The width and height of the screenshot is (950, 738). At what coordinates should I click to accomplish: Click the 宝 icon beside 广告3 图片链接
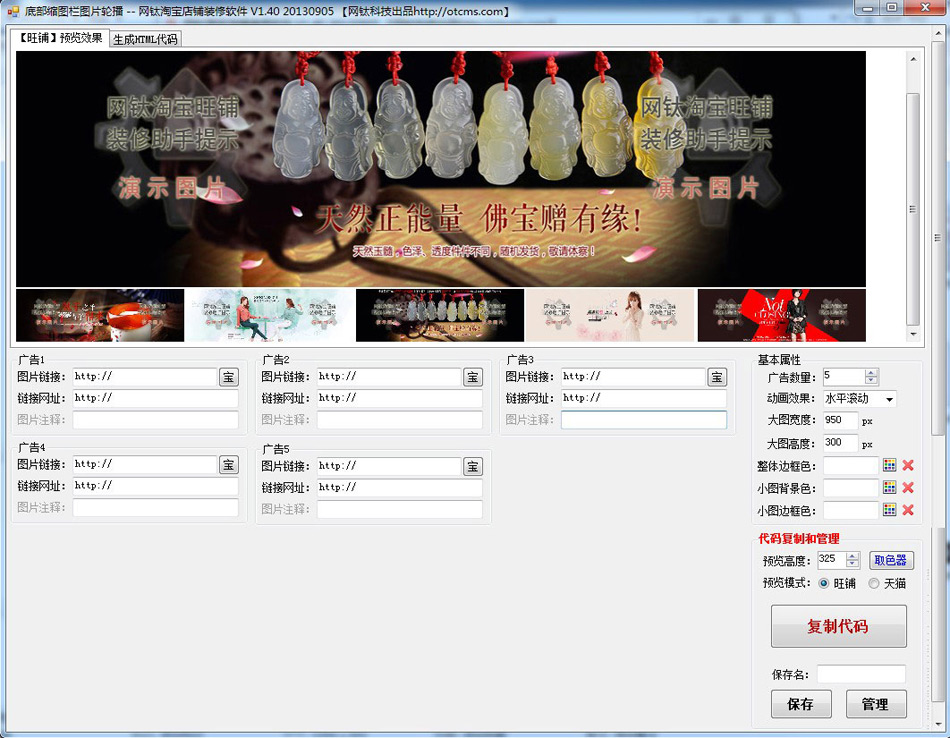[x=717, y=377]
